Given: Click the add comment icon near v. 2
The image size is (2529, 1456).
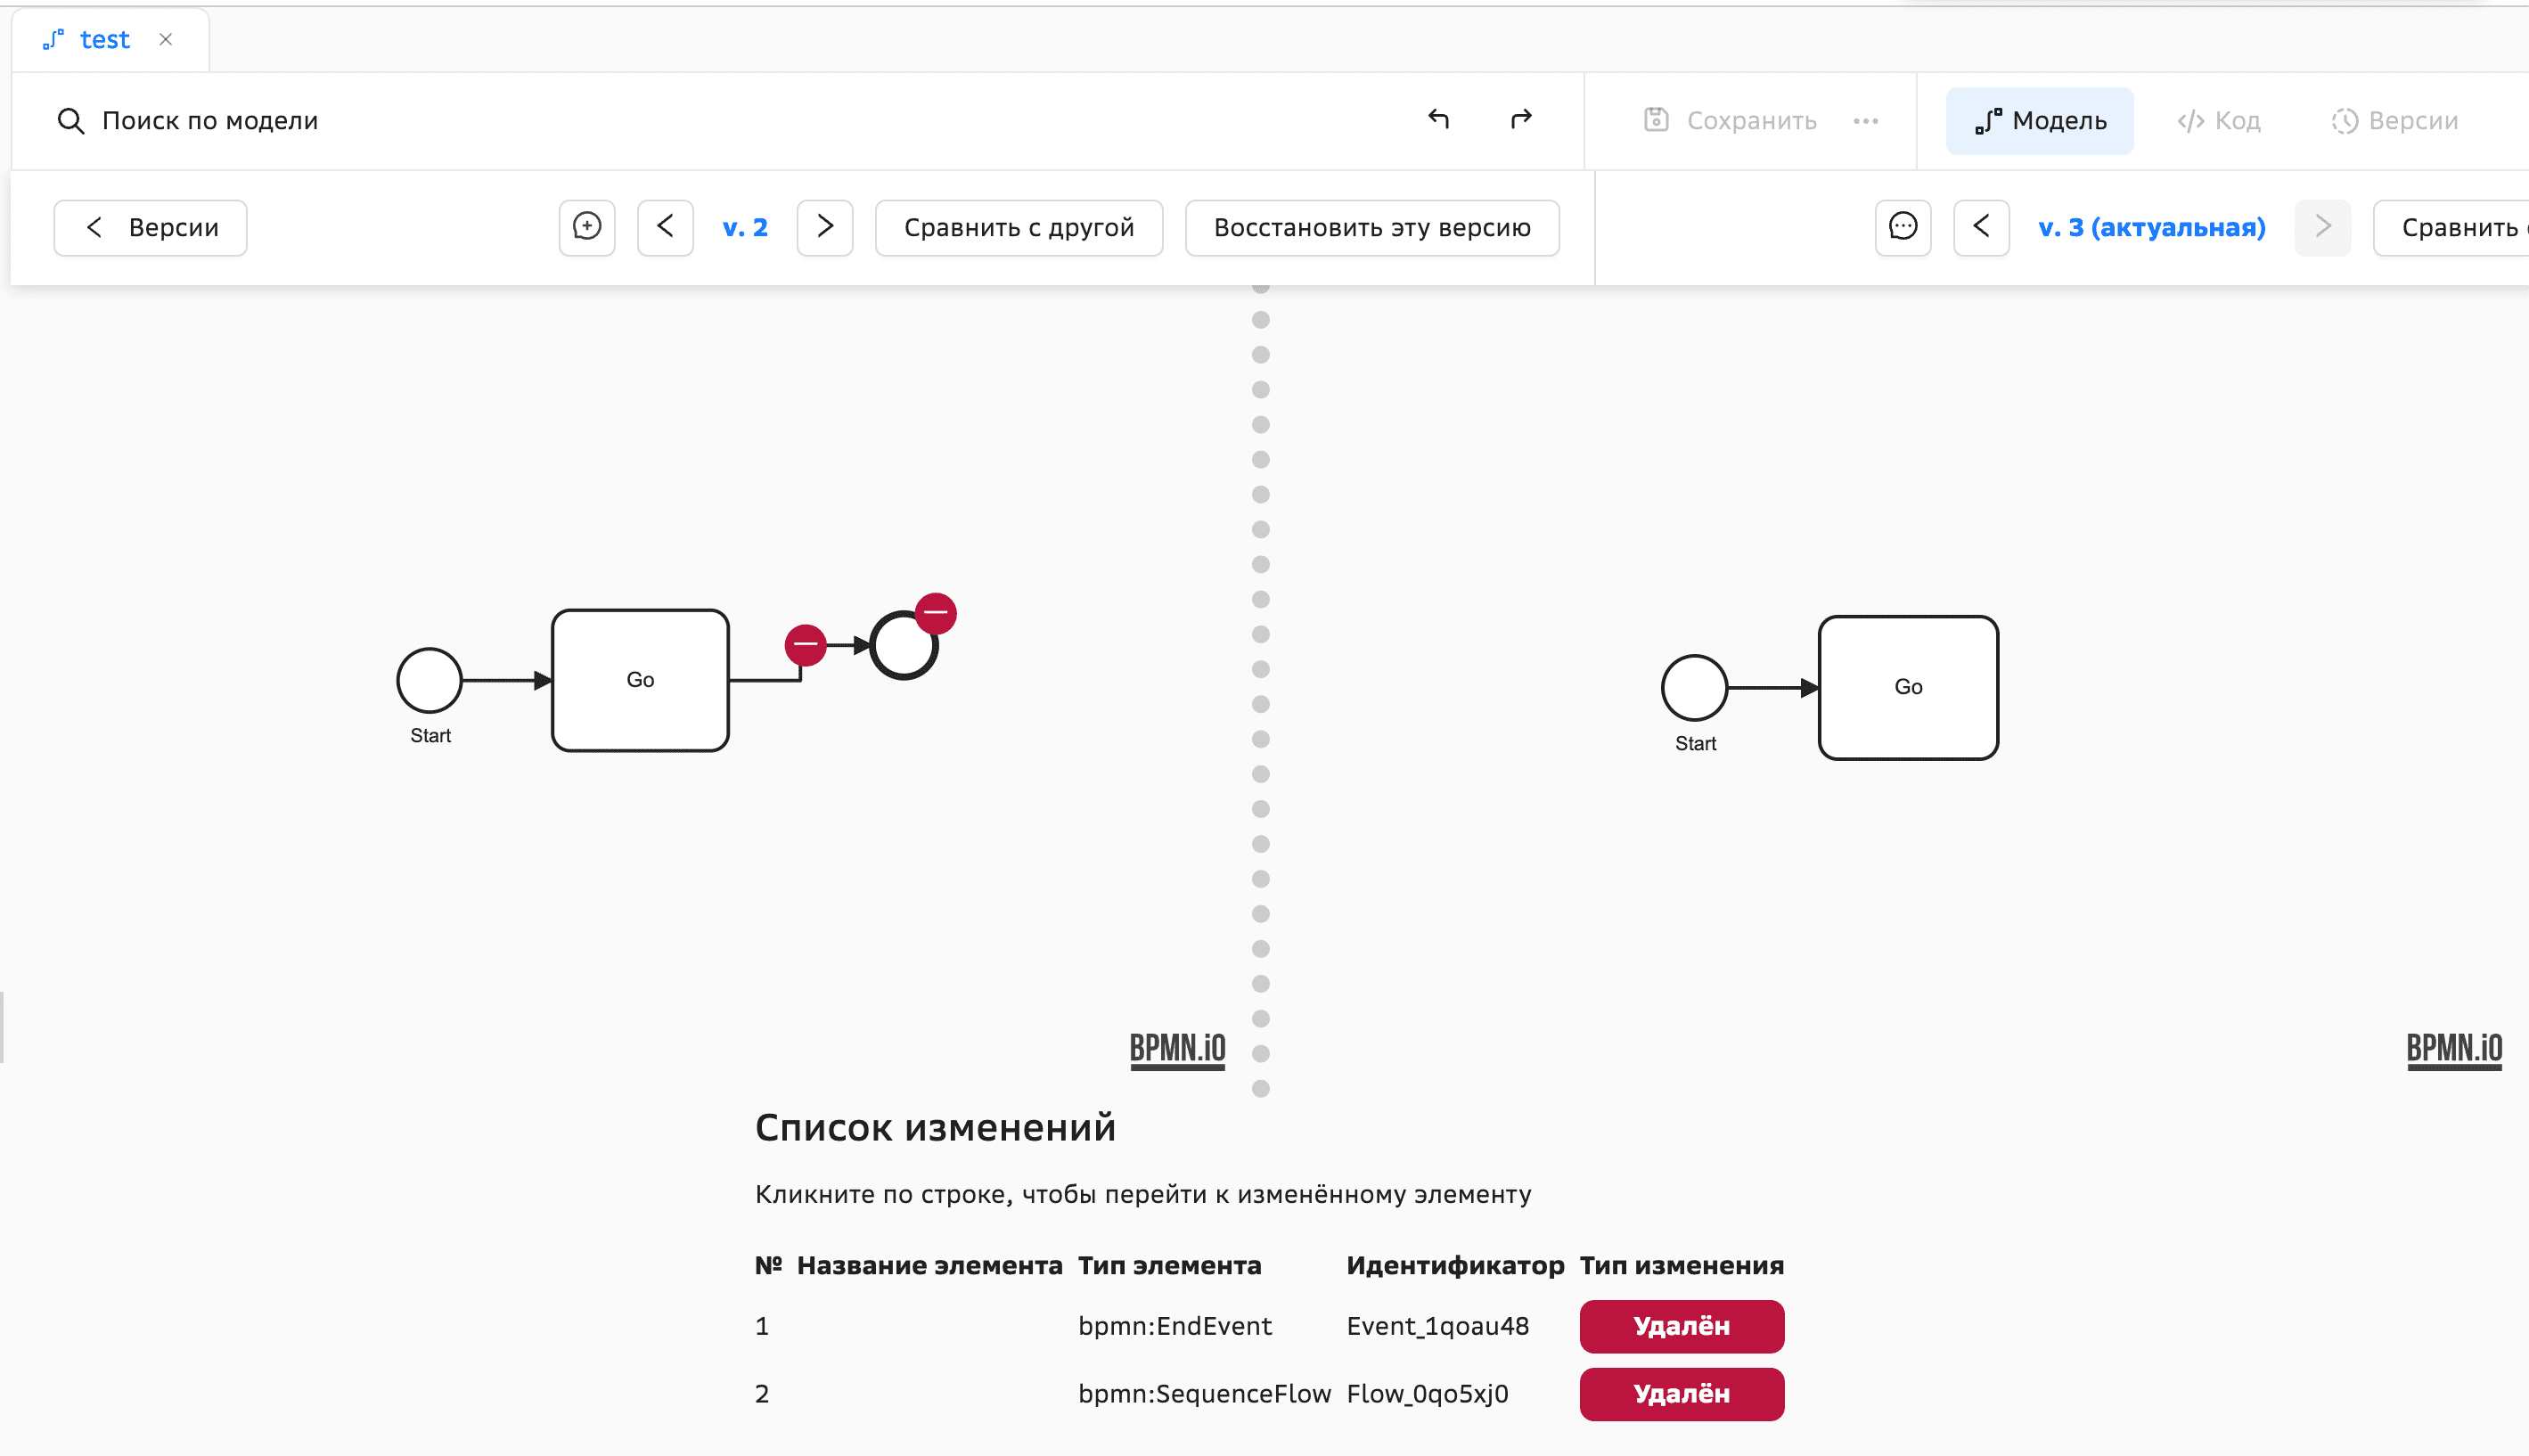Looking at the screenshot, I should point(587,227).
